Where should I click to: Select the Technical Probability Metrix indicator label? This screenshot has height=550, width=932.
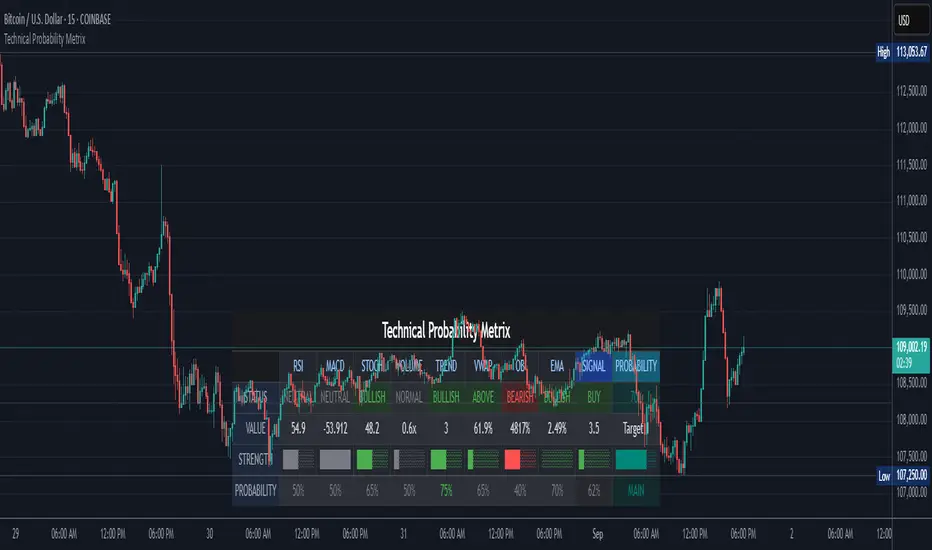[45, 39]
